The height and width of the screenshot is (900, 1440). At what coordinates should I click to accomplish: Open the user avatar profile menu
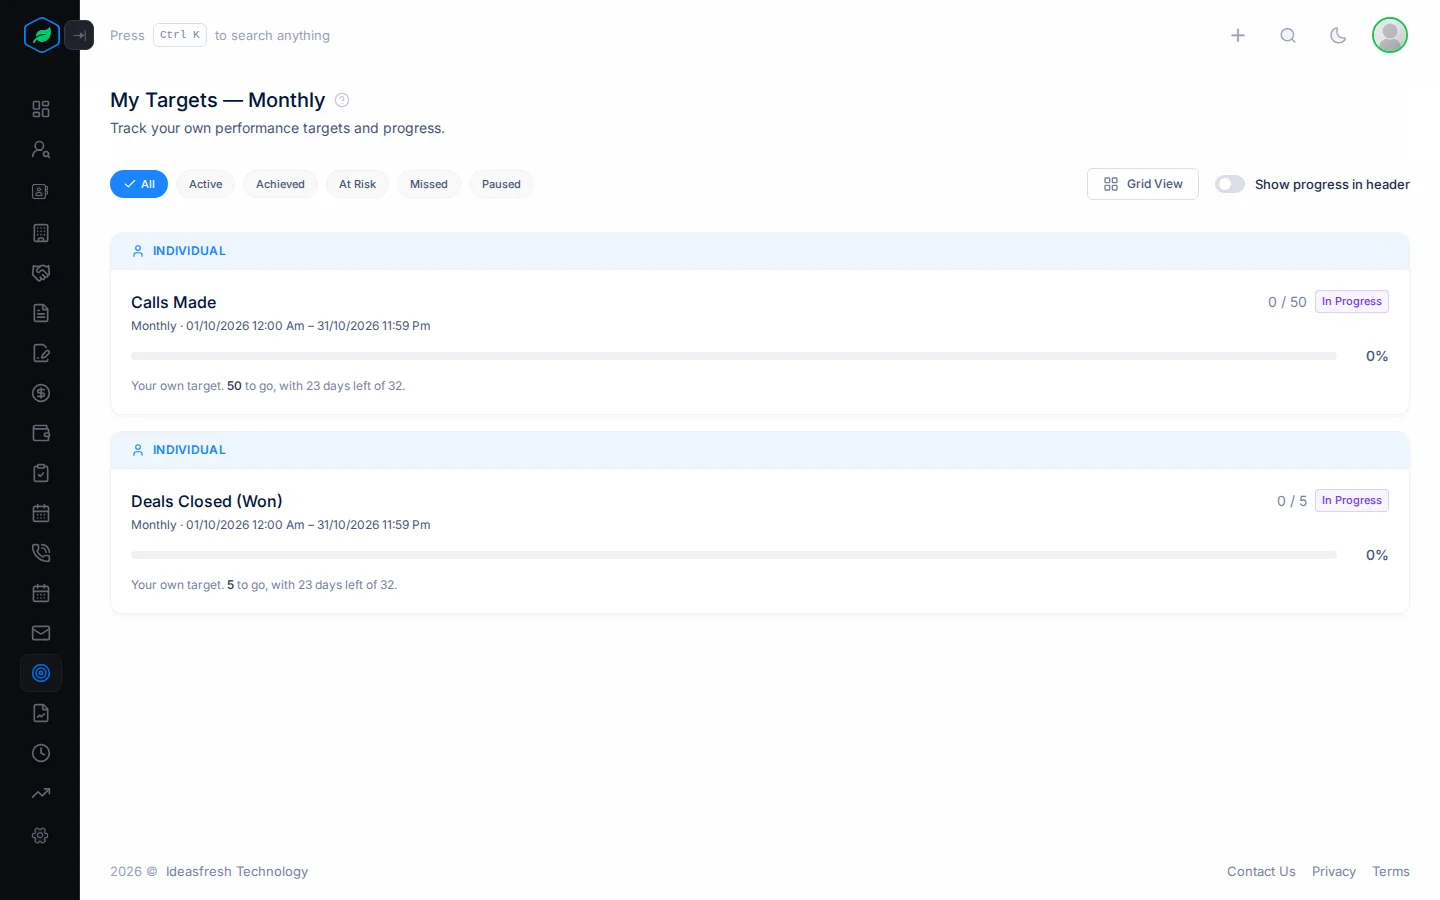(1390, 35)
